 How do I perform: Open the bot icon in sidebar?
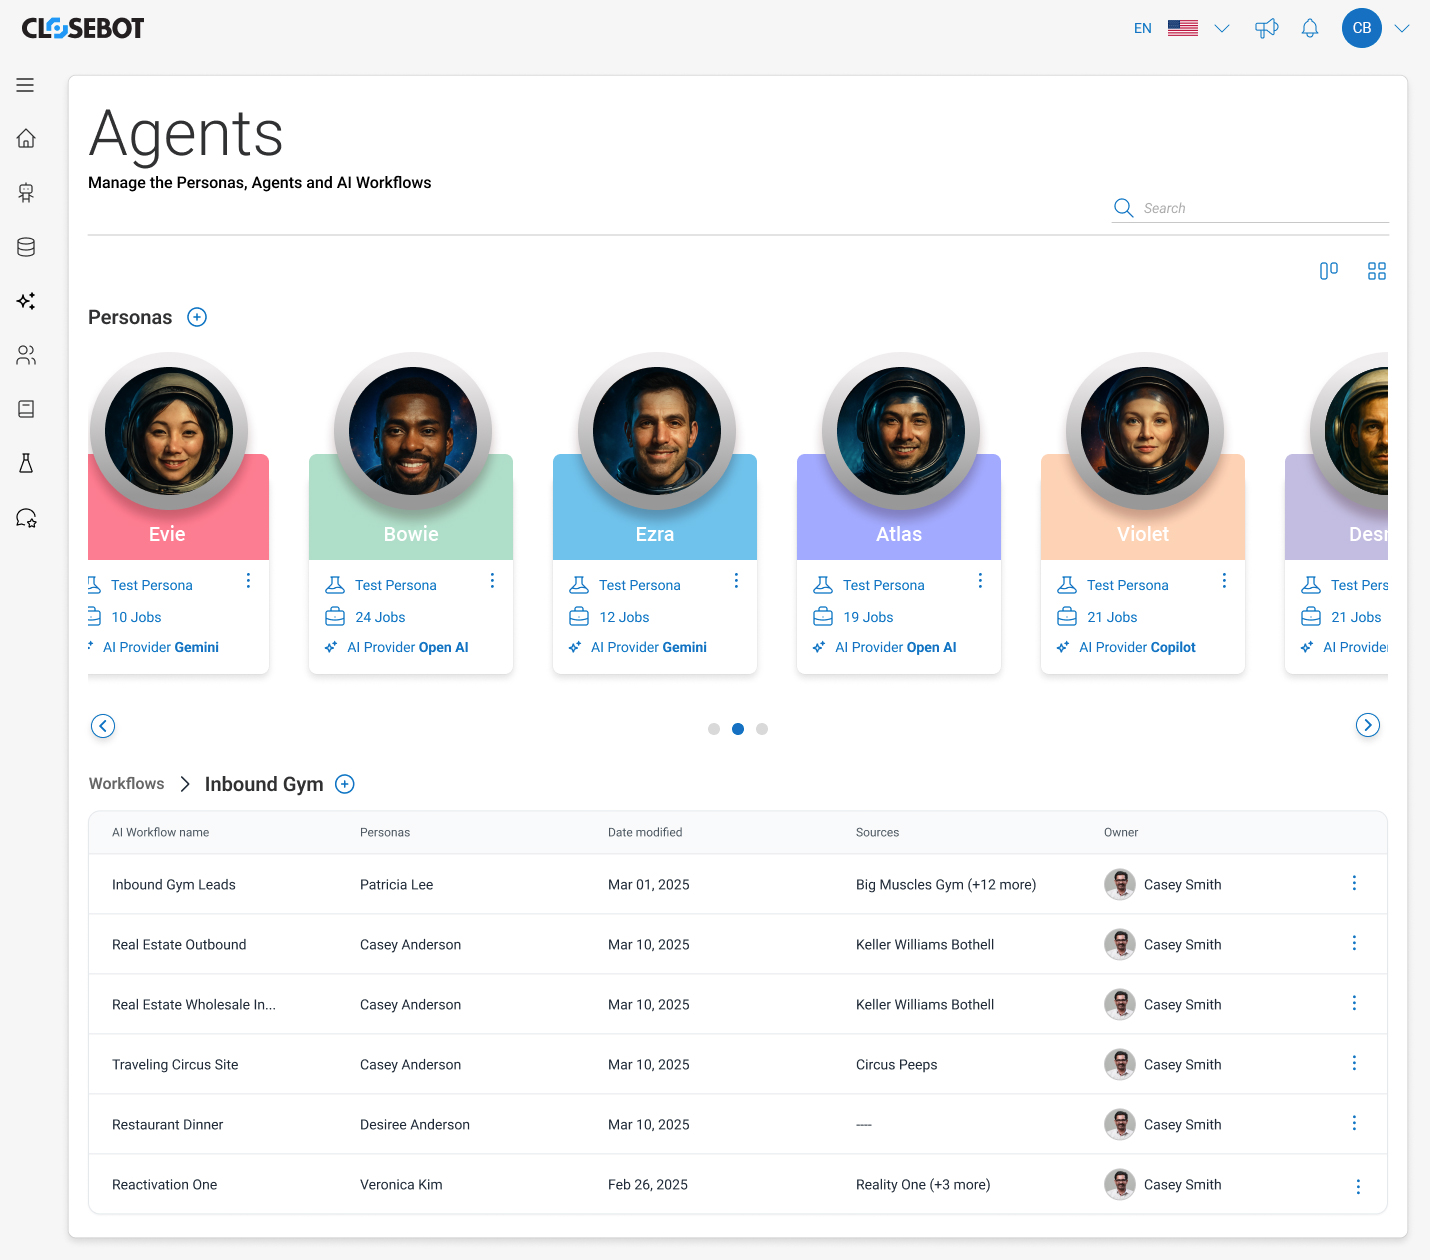[x=26, y=193]
